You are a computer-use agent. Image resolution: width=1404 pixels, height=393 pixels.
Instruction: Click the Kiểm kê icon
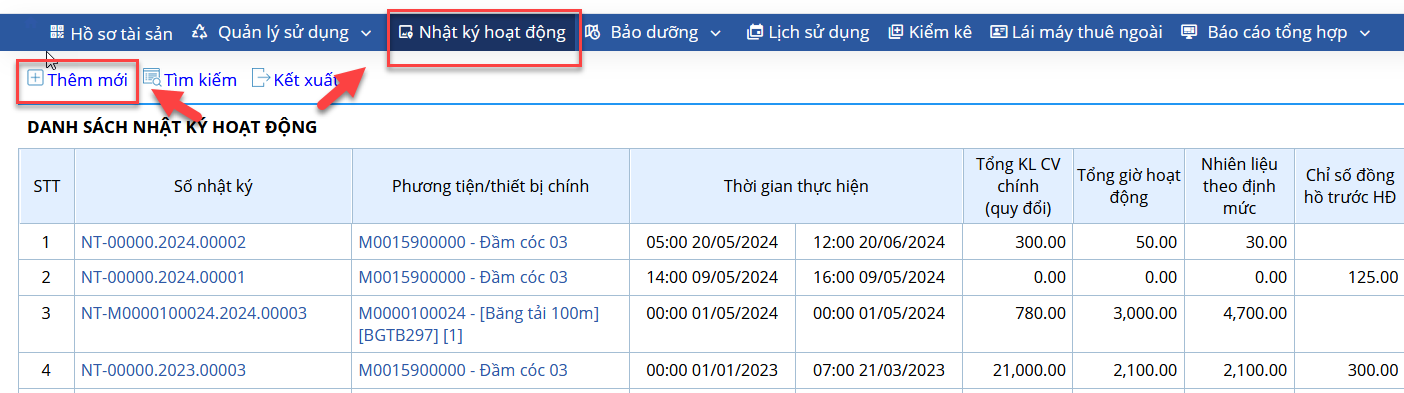coord(895,33)
